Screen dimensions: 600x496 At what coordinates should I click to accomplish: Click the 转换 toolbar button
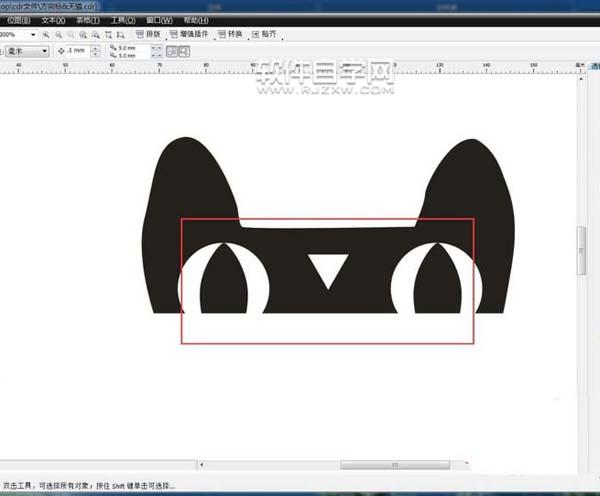[x=231, y=34]
